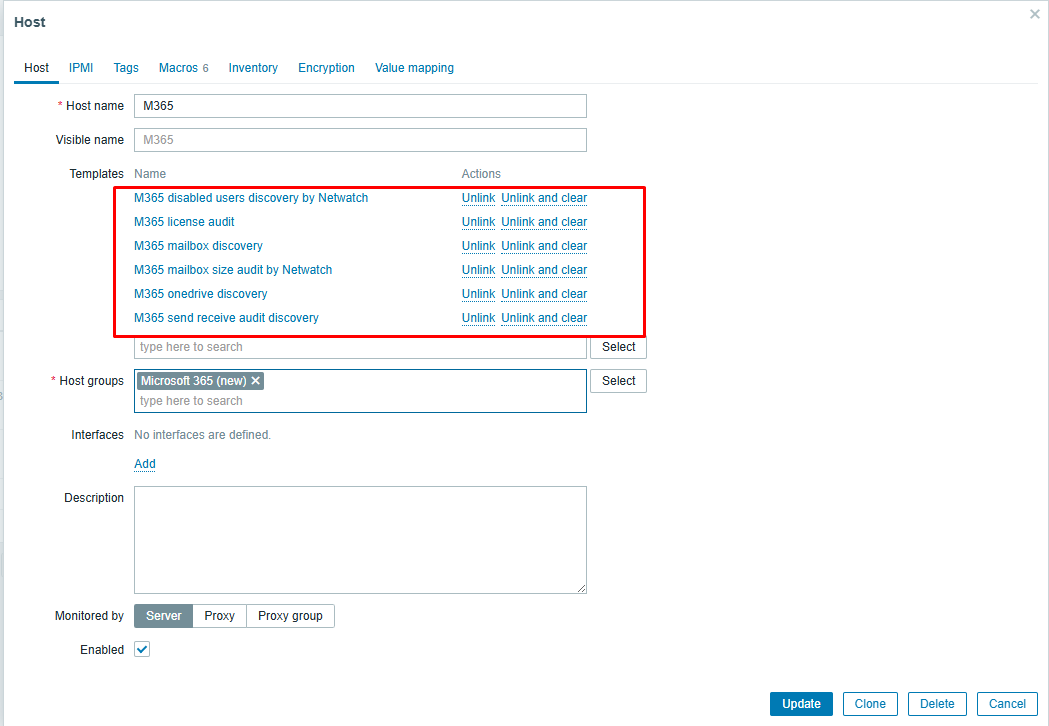1049x726 pixels.
Task: Click the Update button
Action: click(x=801, y=704)
